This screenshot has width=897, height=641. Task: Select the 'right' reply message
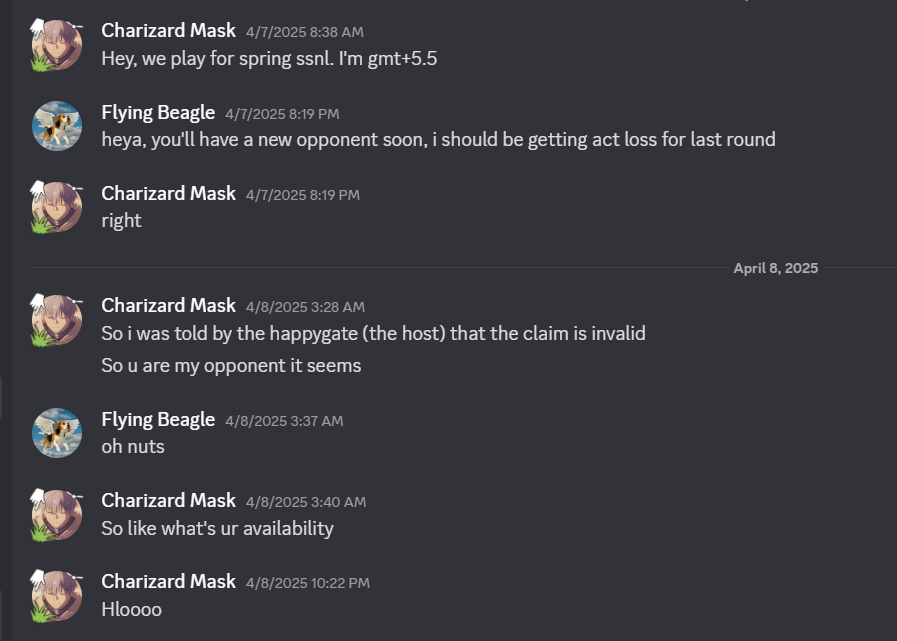122,220
